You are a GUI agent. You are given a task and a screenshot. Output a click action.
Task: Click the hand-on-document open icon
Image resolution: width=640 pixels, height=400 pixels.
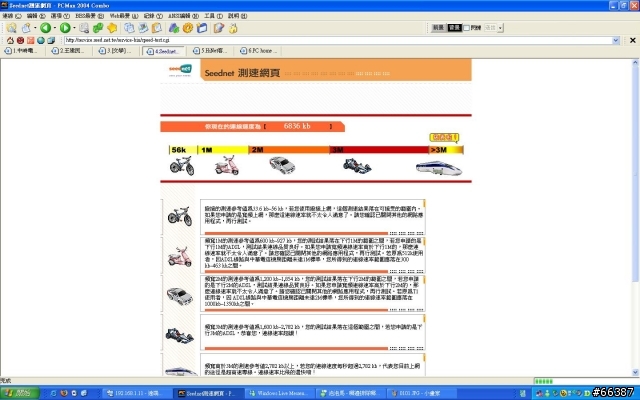pos(26,28)
